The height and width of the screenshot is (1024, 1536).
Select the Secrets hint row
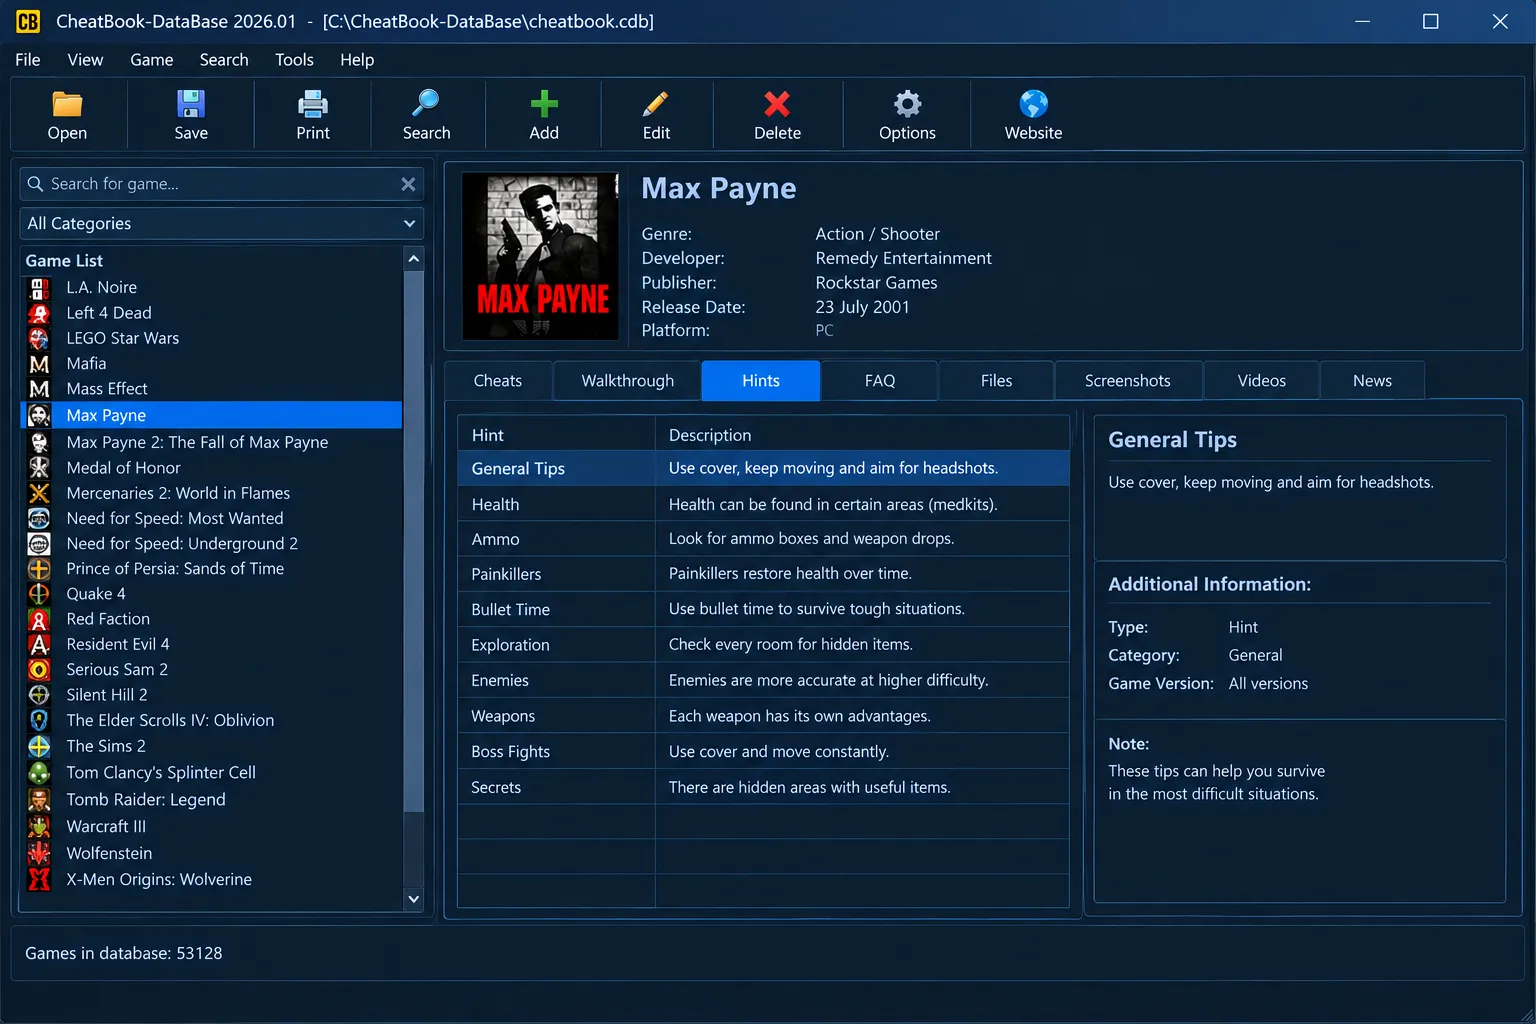click(x=763, y=787)
